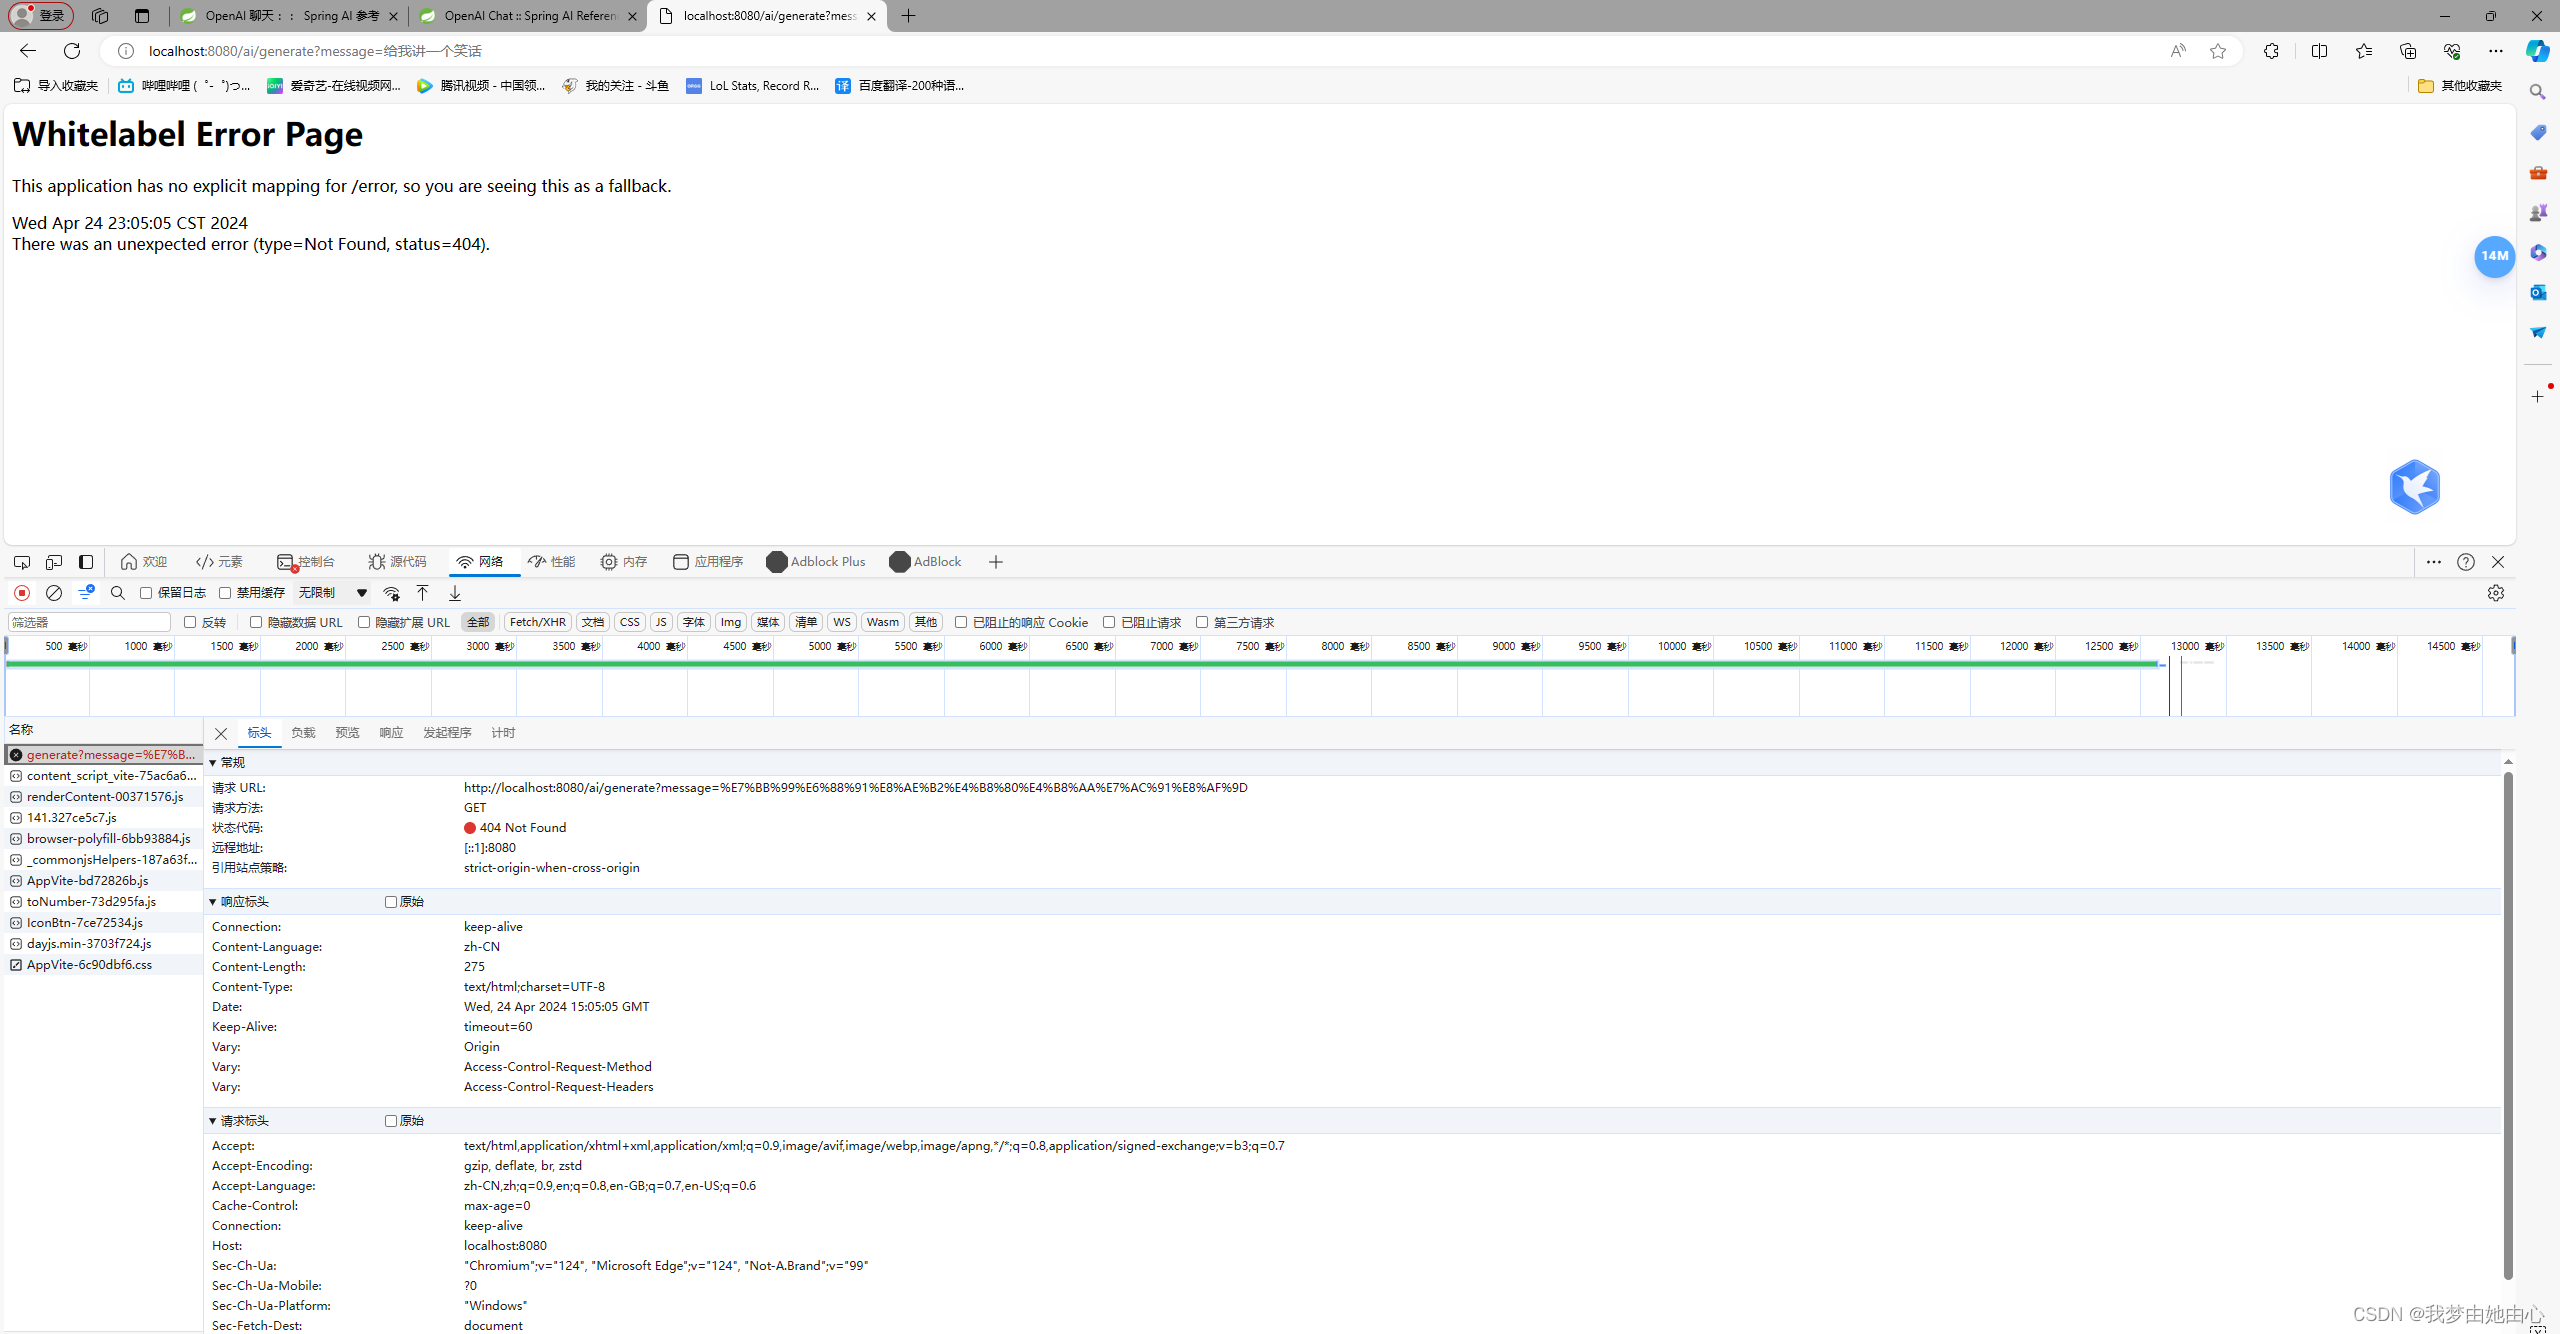Clear the network log

pos(54,593)
